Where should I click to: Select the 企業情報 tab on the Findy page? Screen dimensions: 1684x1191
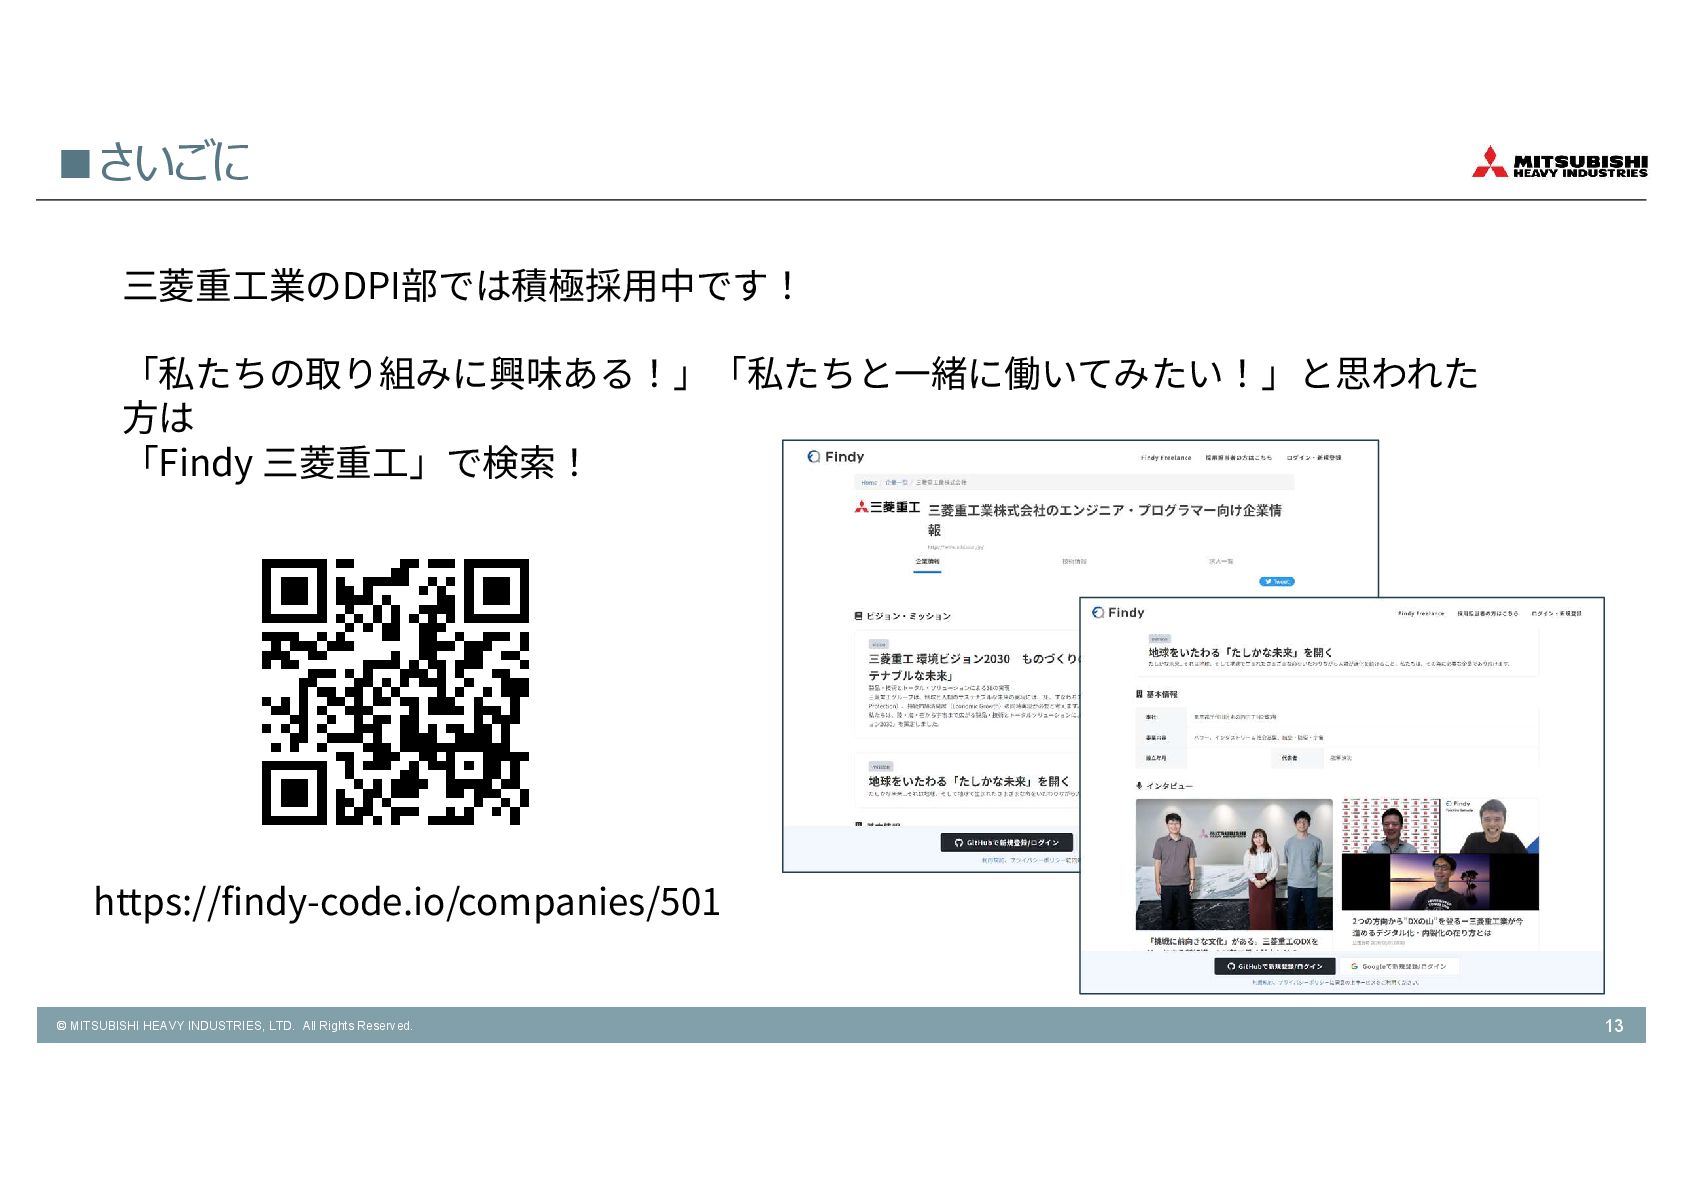tap(927, 562)
